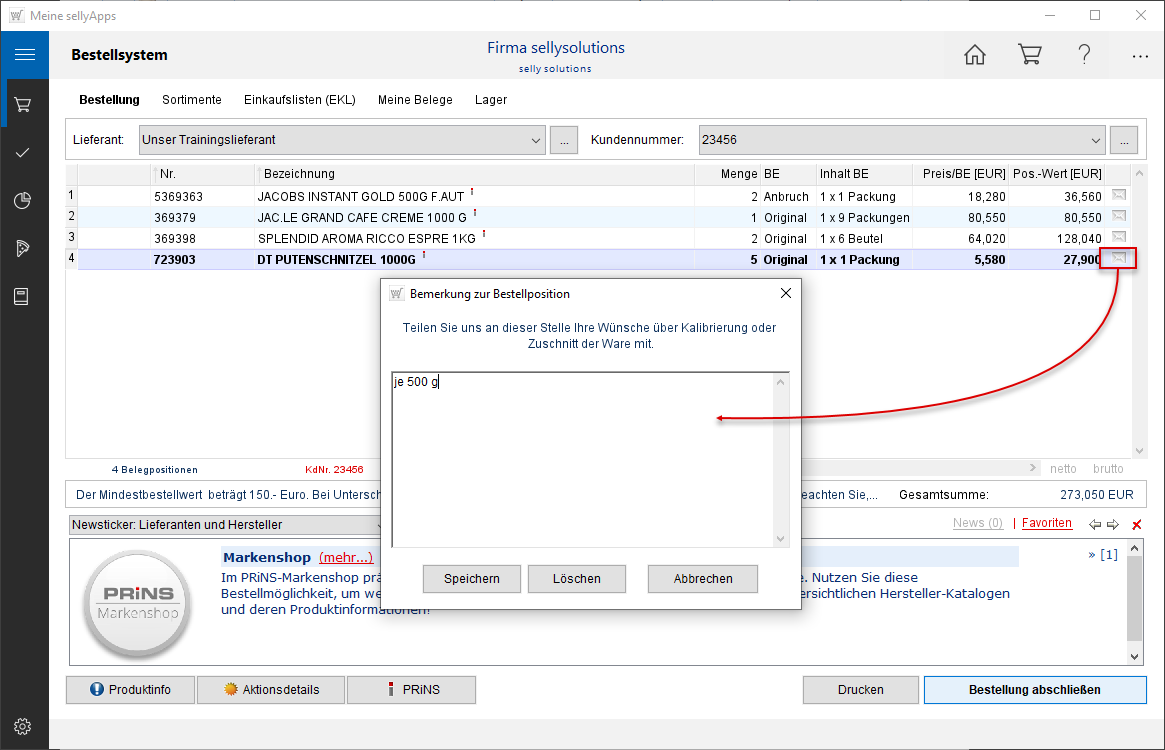Open the Meine Belege tab
This screenshot has width=1165, height=750.
[x=415, y=100]
